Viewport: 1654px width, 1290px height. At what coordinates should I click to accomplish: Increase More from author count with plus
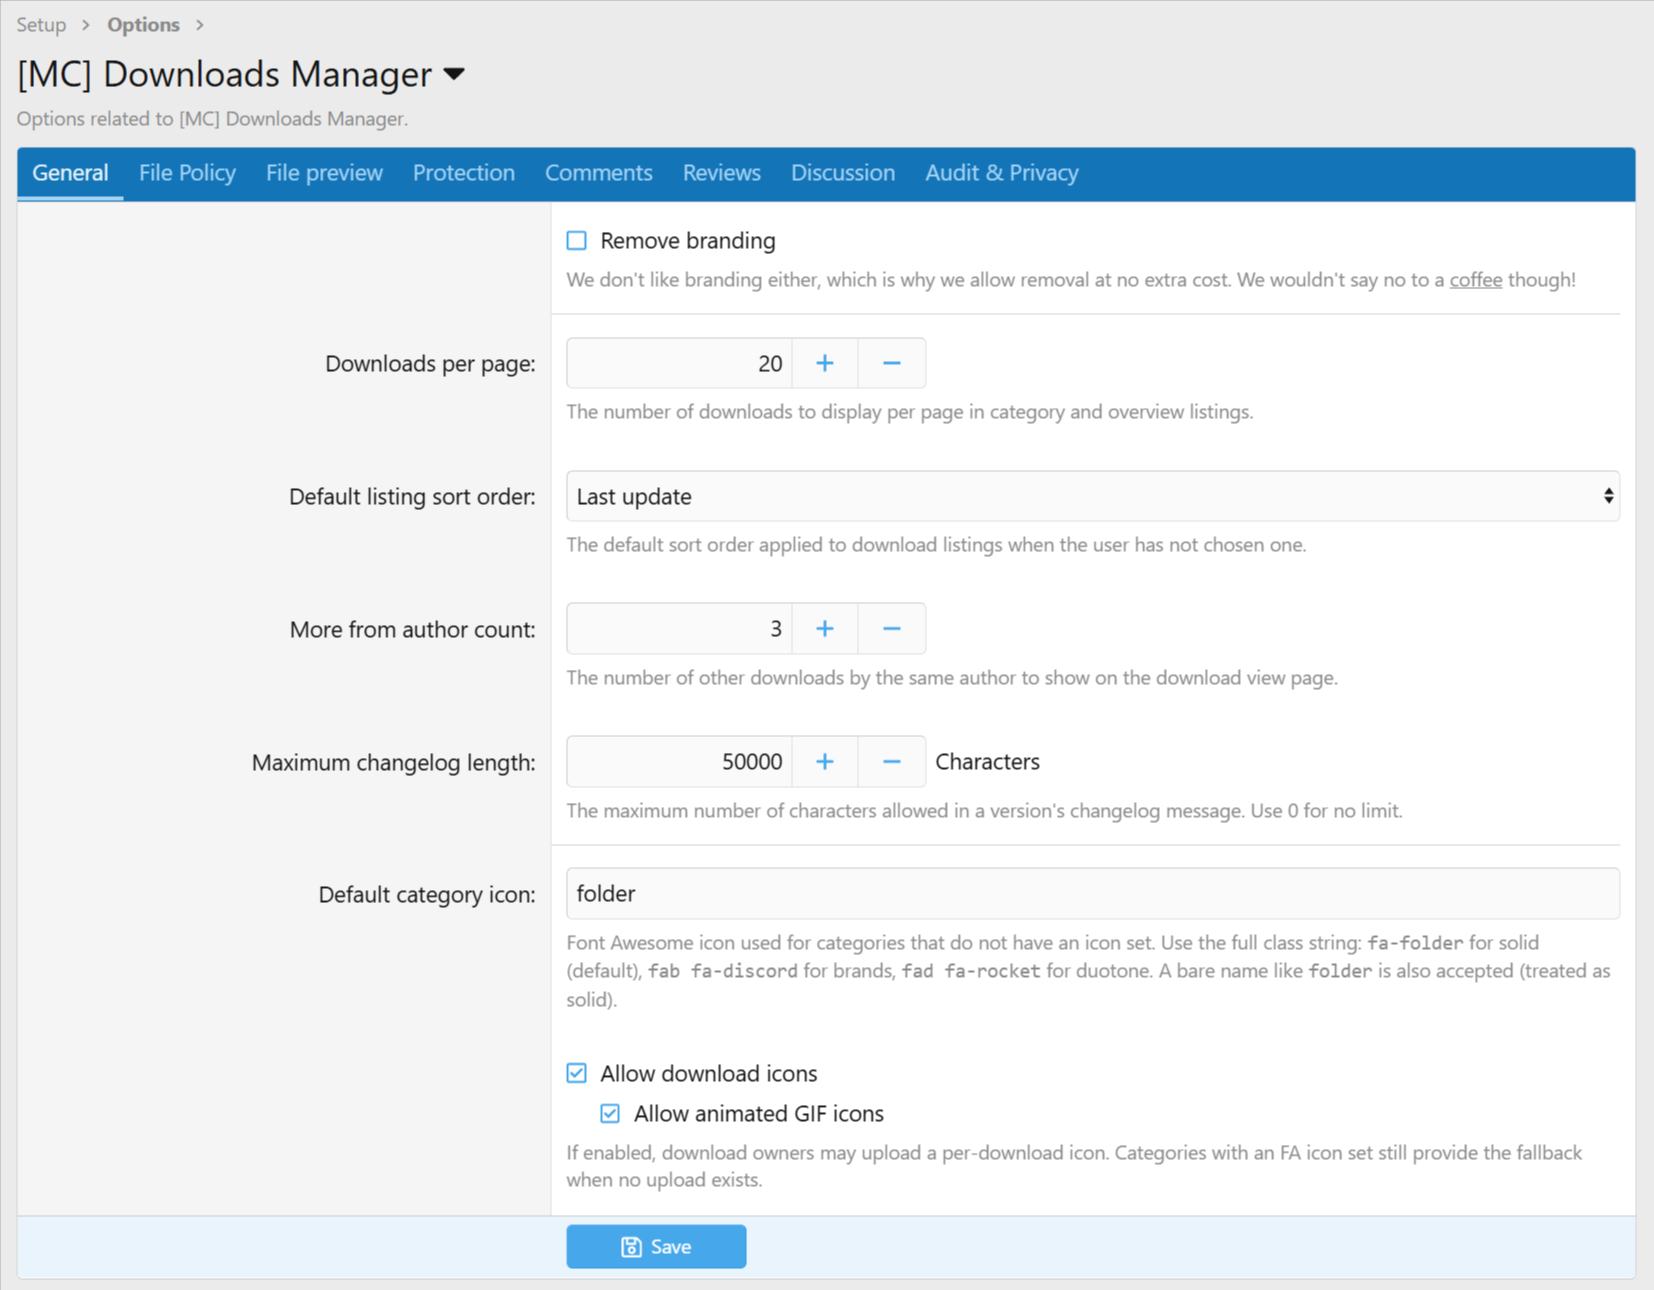[x=825, y=629]
